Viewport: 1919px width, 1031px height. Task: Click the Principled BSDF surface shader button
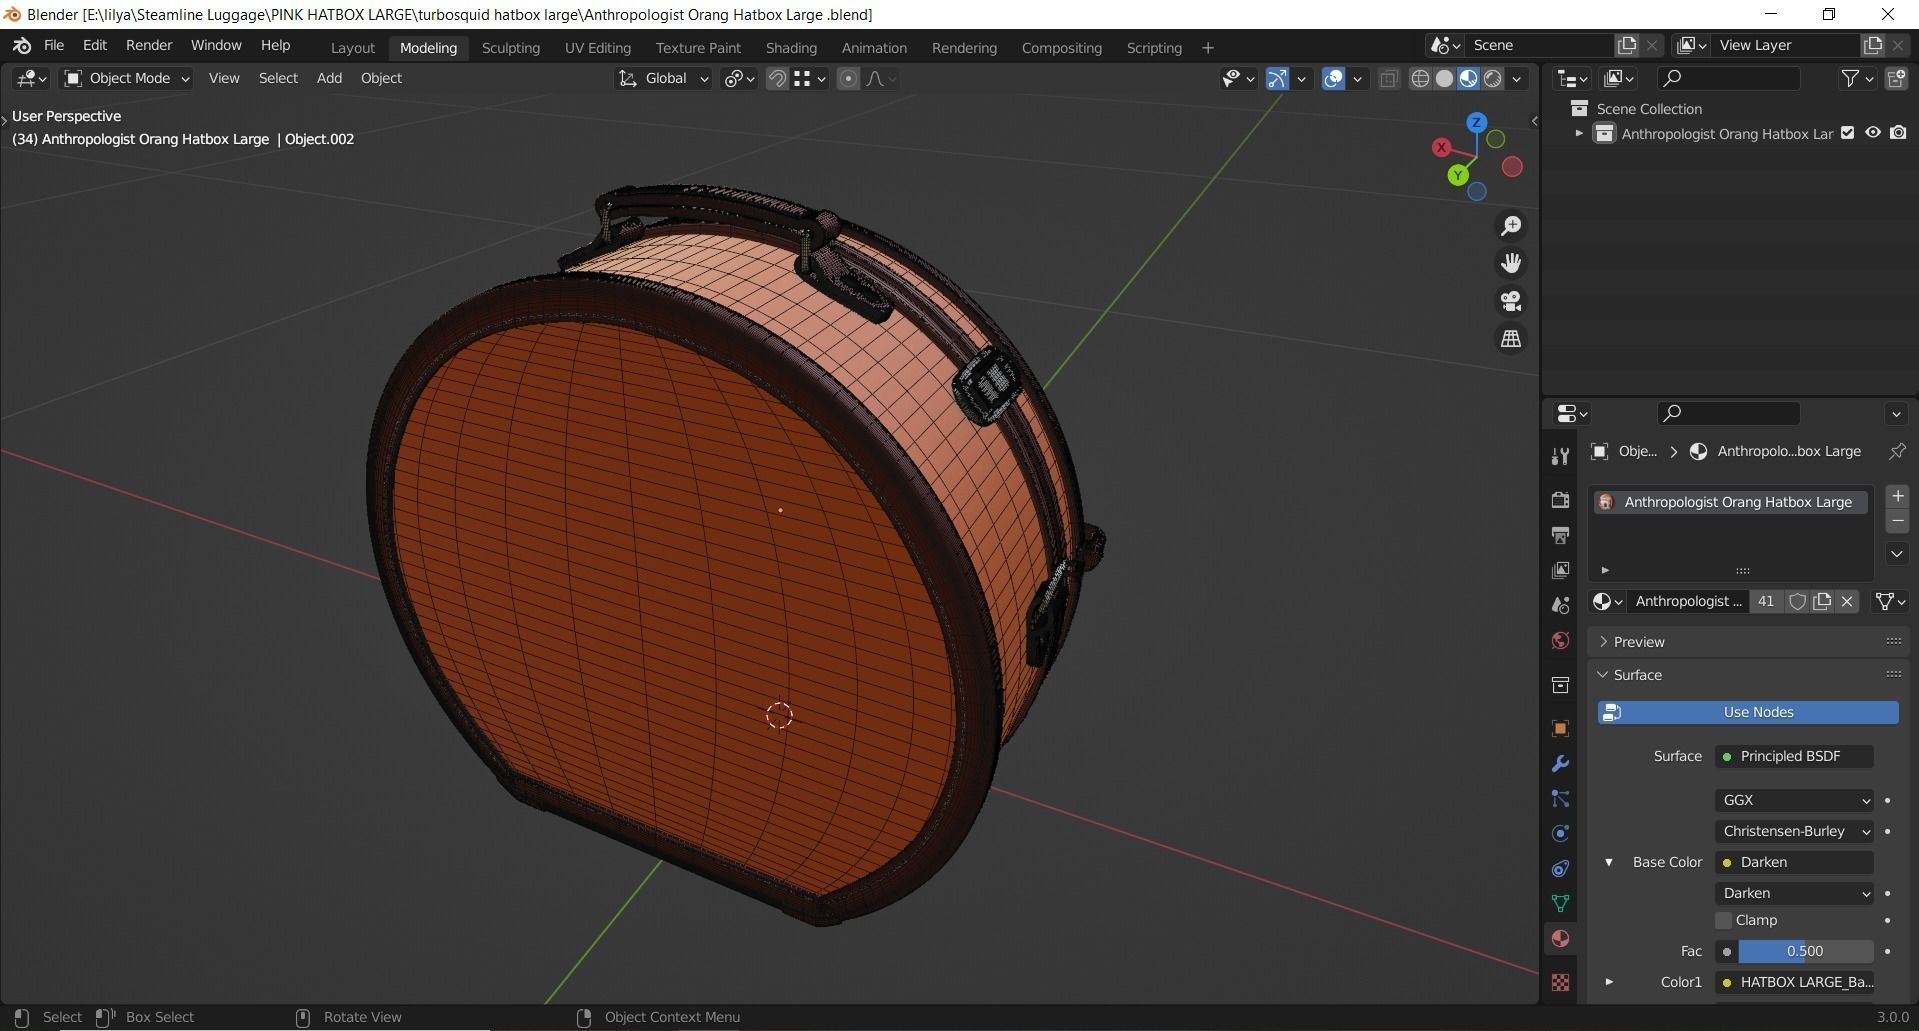coord(1794,756)
